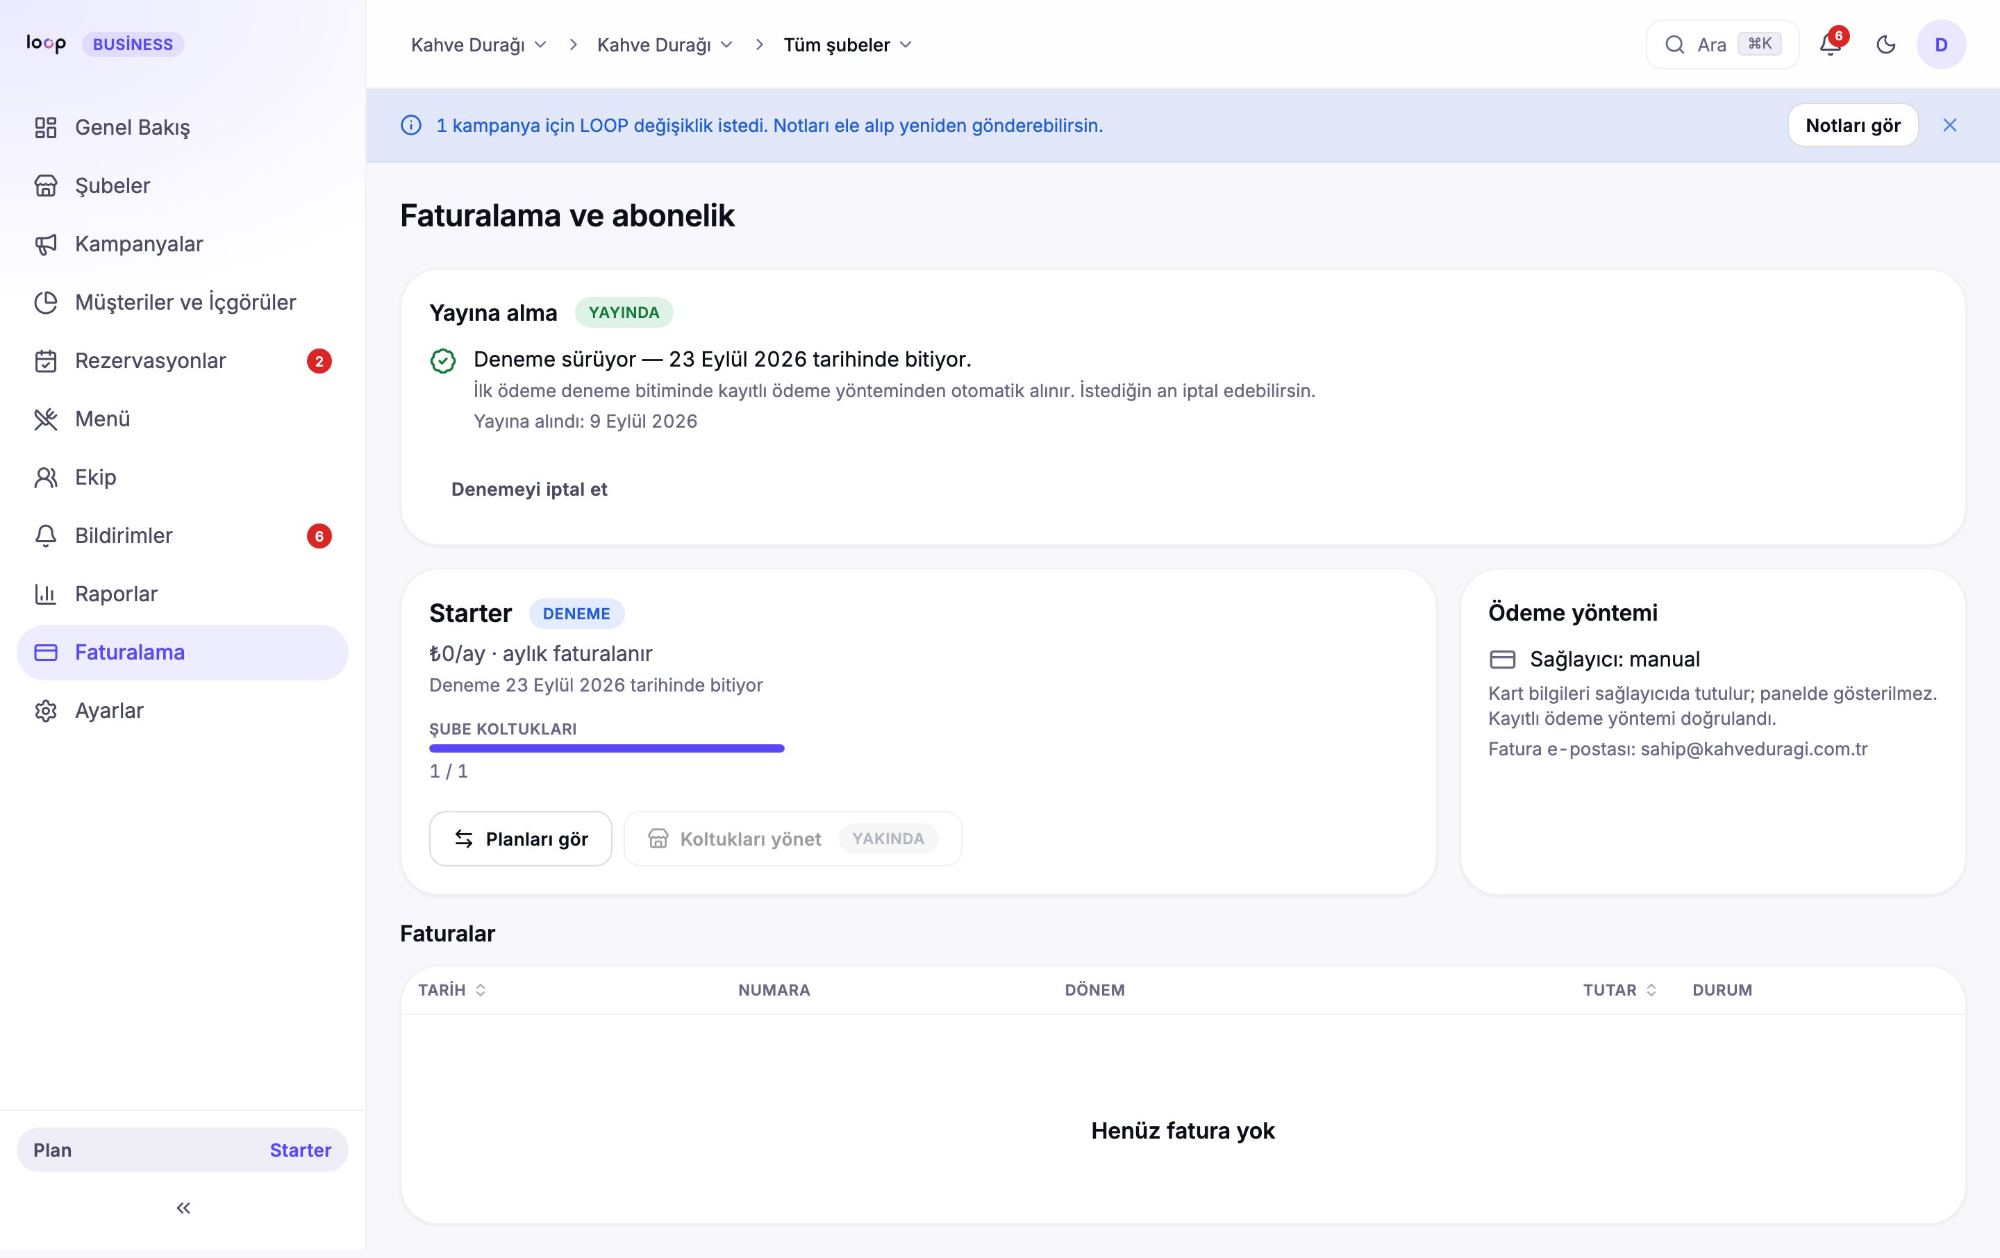
Task: Click the red 2 badge on Rezervasyonlar
Action: pos(319,361)
